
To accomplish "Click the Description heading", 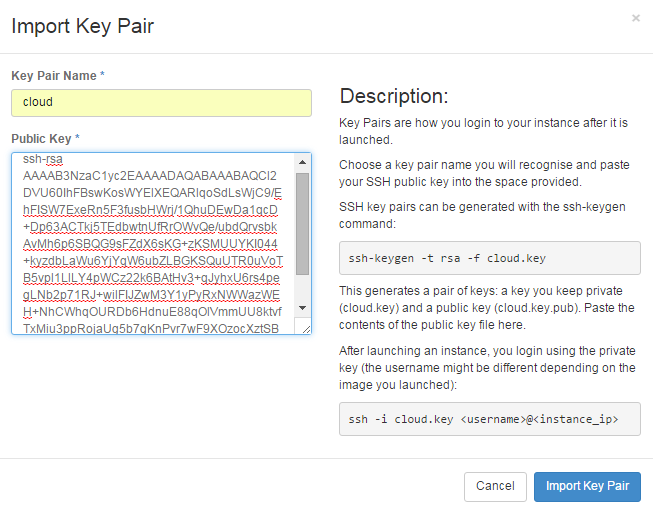I will click(394, 96).
